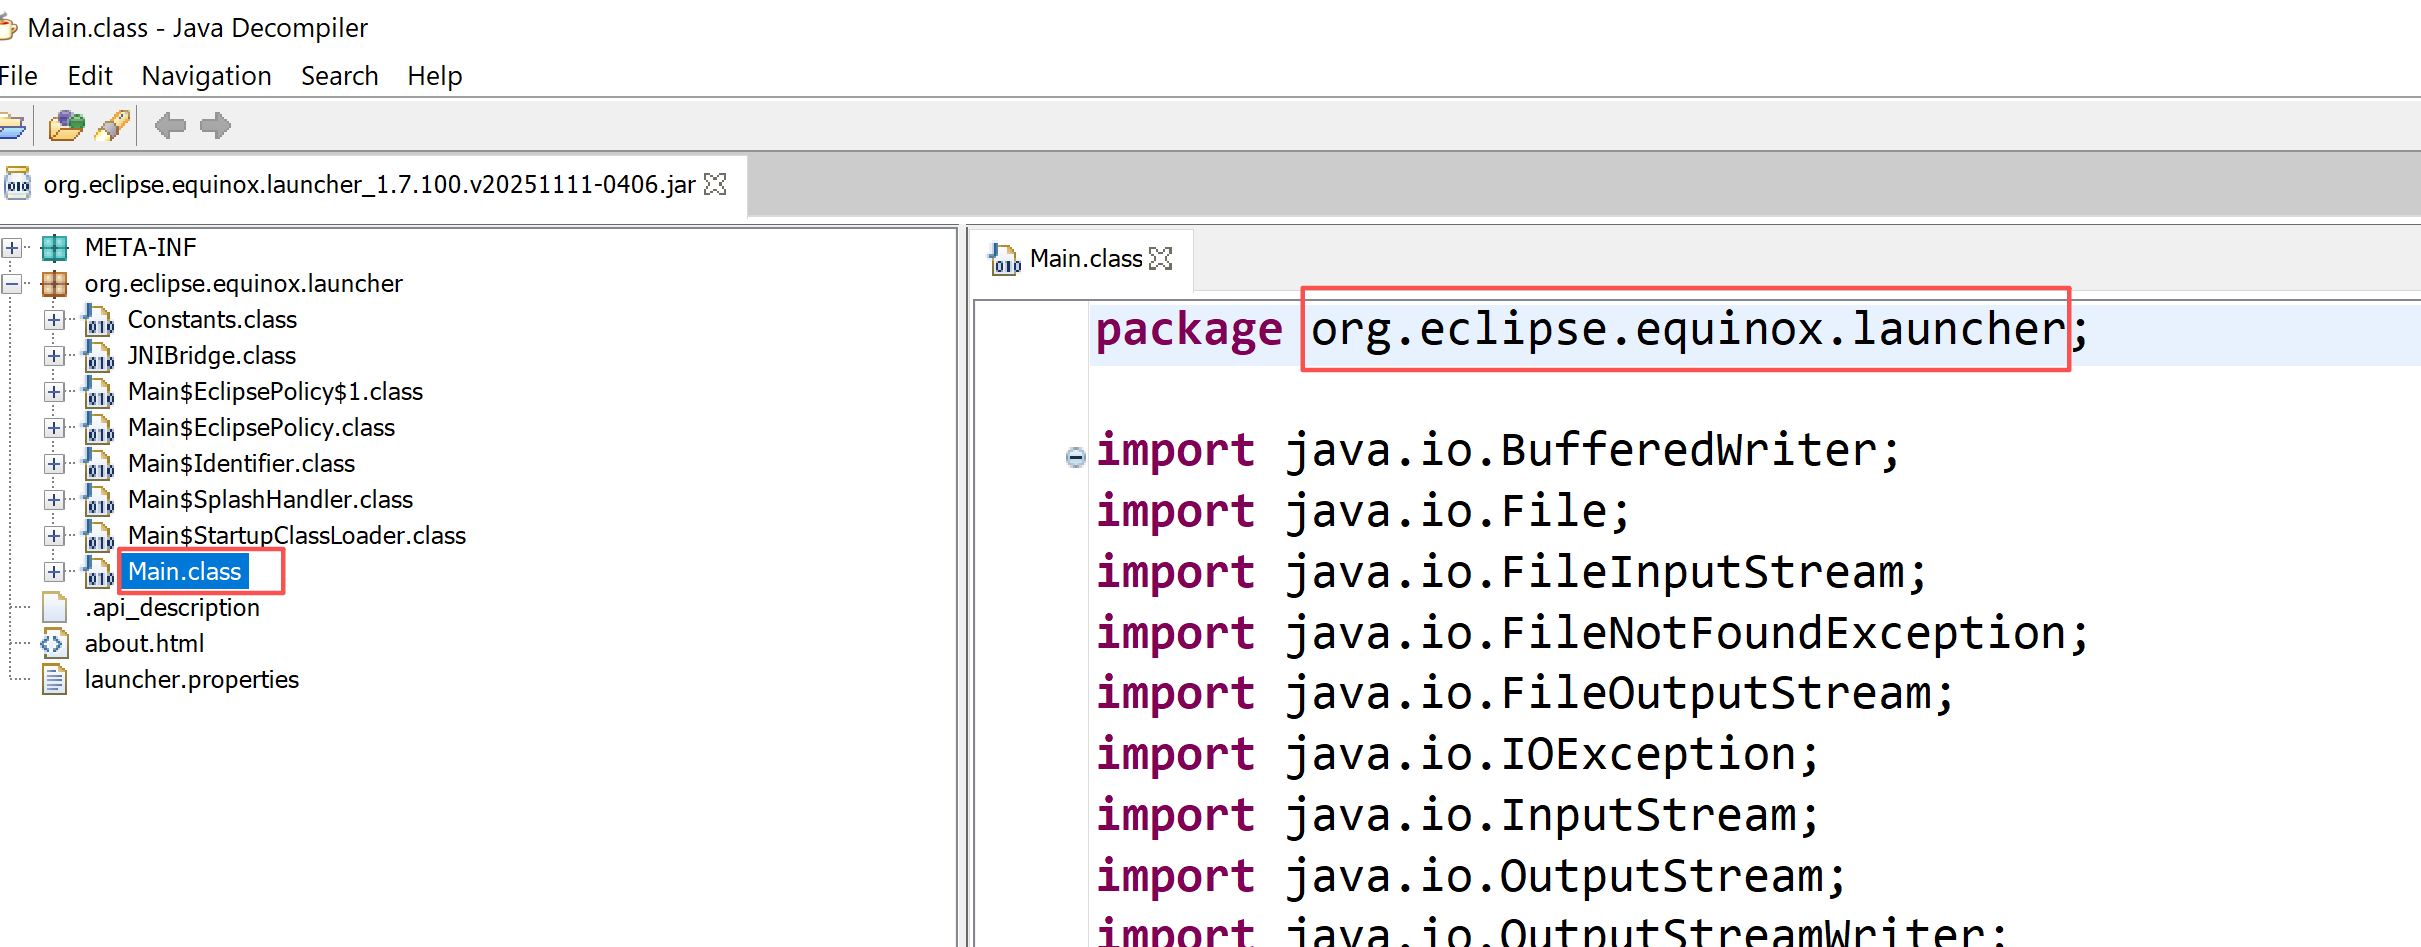
Task: Click the java.io.BufferedWriter import line
Action: point(1497,451)
